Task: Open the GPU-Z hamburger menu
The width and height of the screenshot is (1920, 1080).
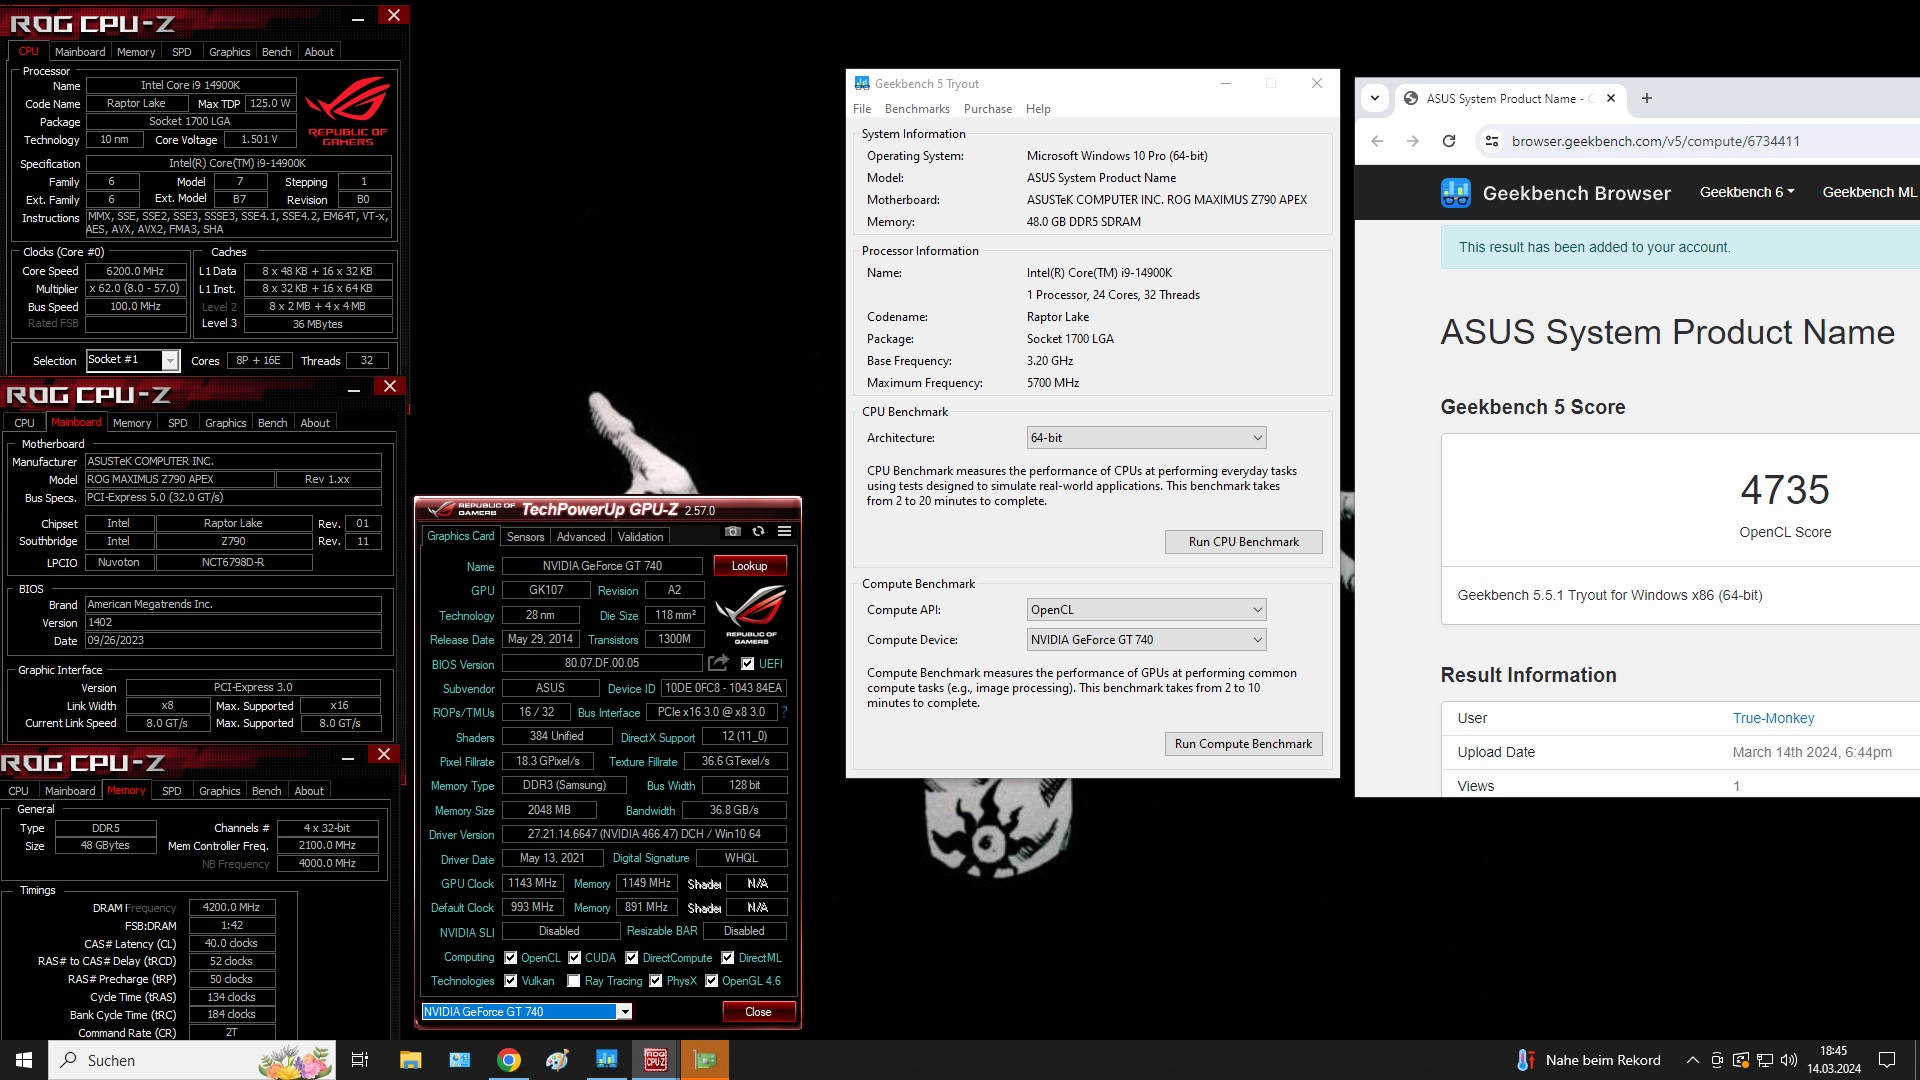Action: point(785,532)
